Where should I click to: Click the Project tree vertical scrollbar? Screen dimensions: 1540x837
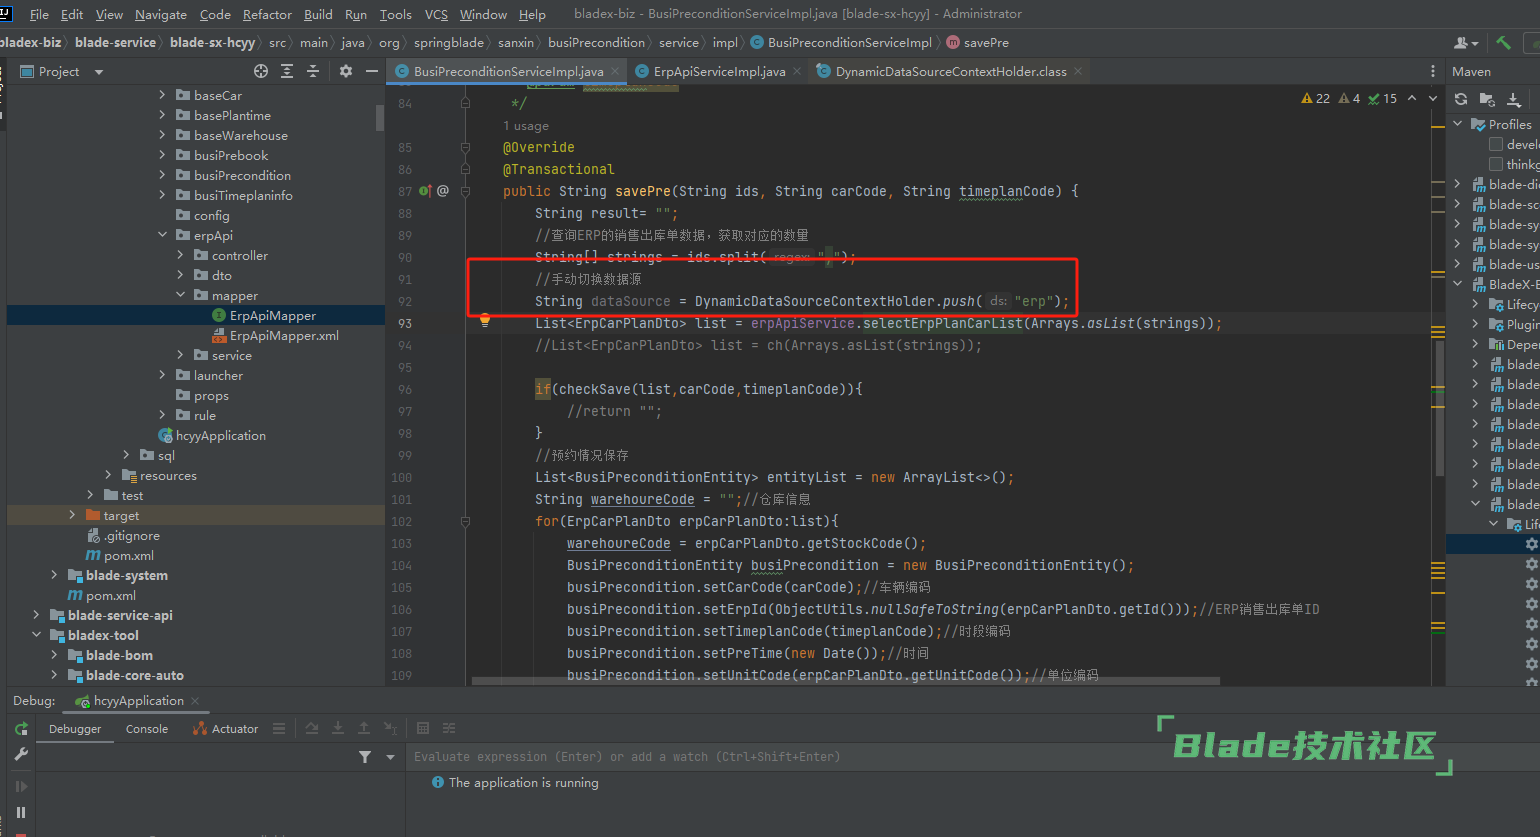coord(379,118)
